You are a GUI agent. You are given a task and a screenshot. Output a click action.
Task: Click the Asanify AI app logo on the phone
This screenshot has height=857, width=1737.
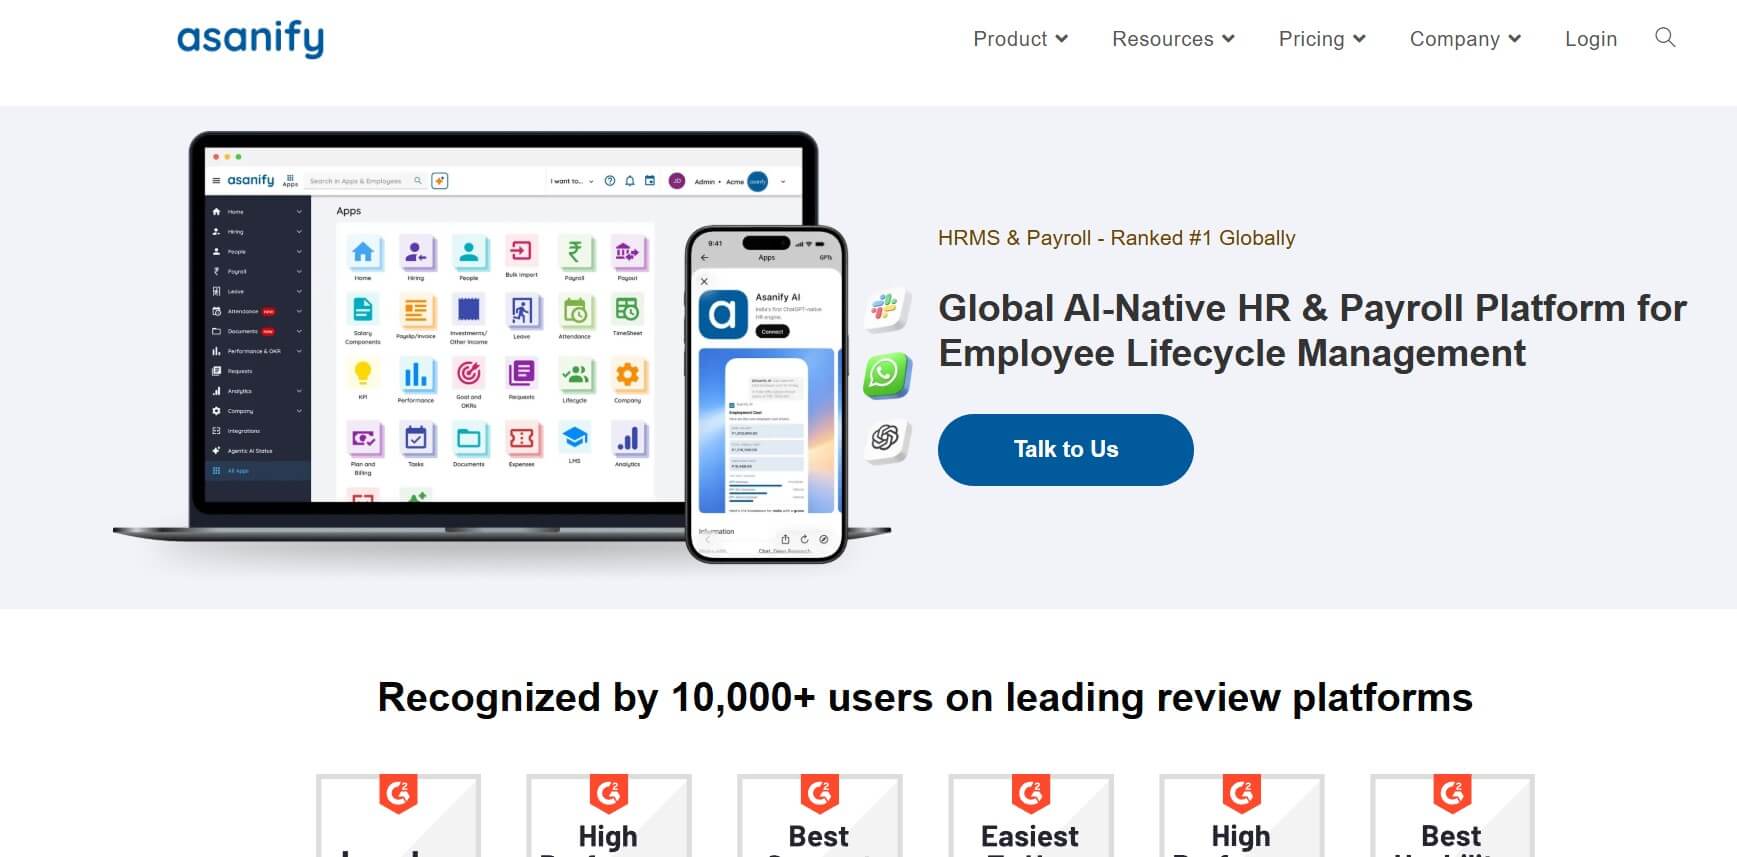coord(723,314)
